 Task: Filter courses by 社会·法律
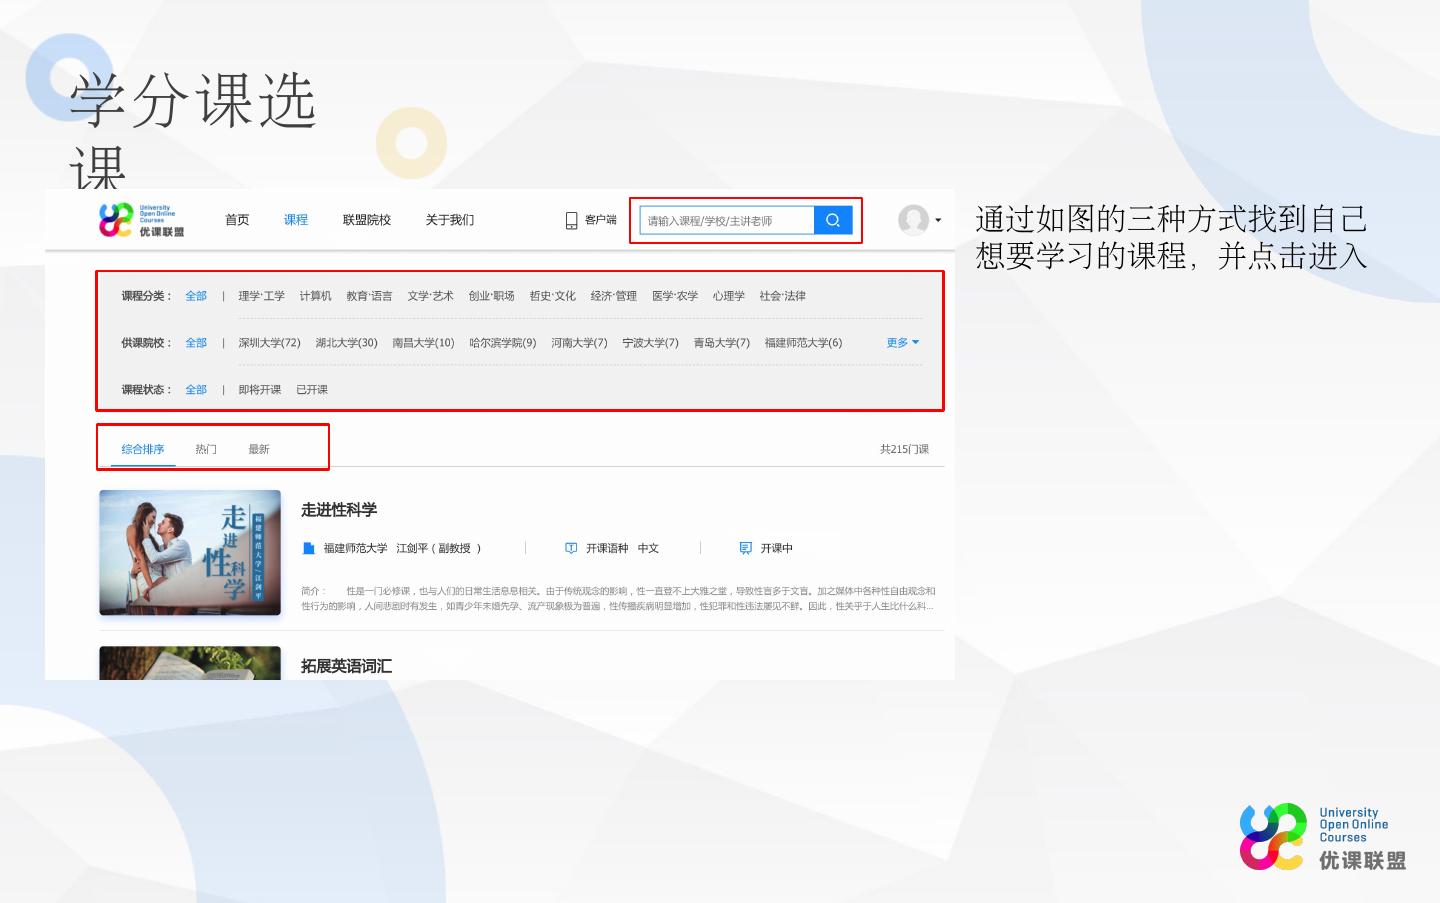pyautogui.click(x=782, y=296)
